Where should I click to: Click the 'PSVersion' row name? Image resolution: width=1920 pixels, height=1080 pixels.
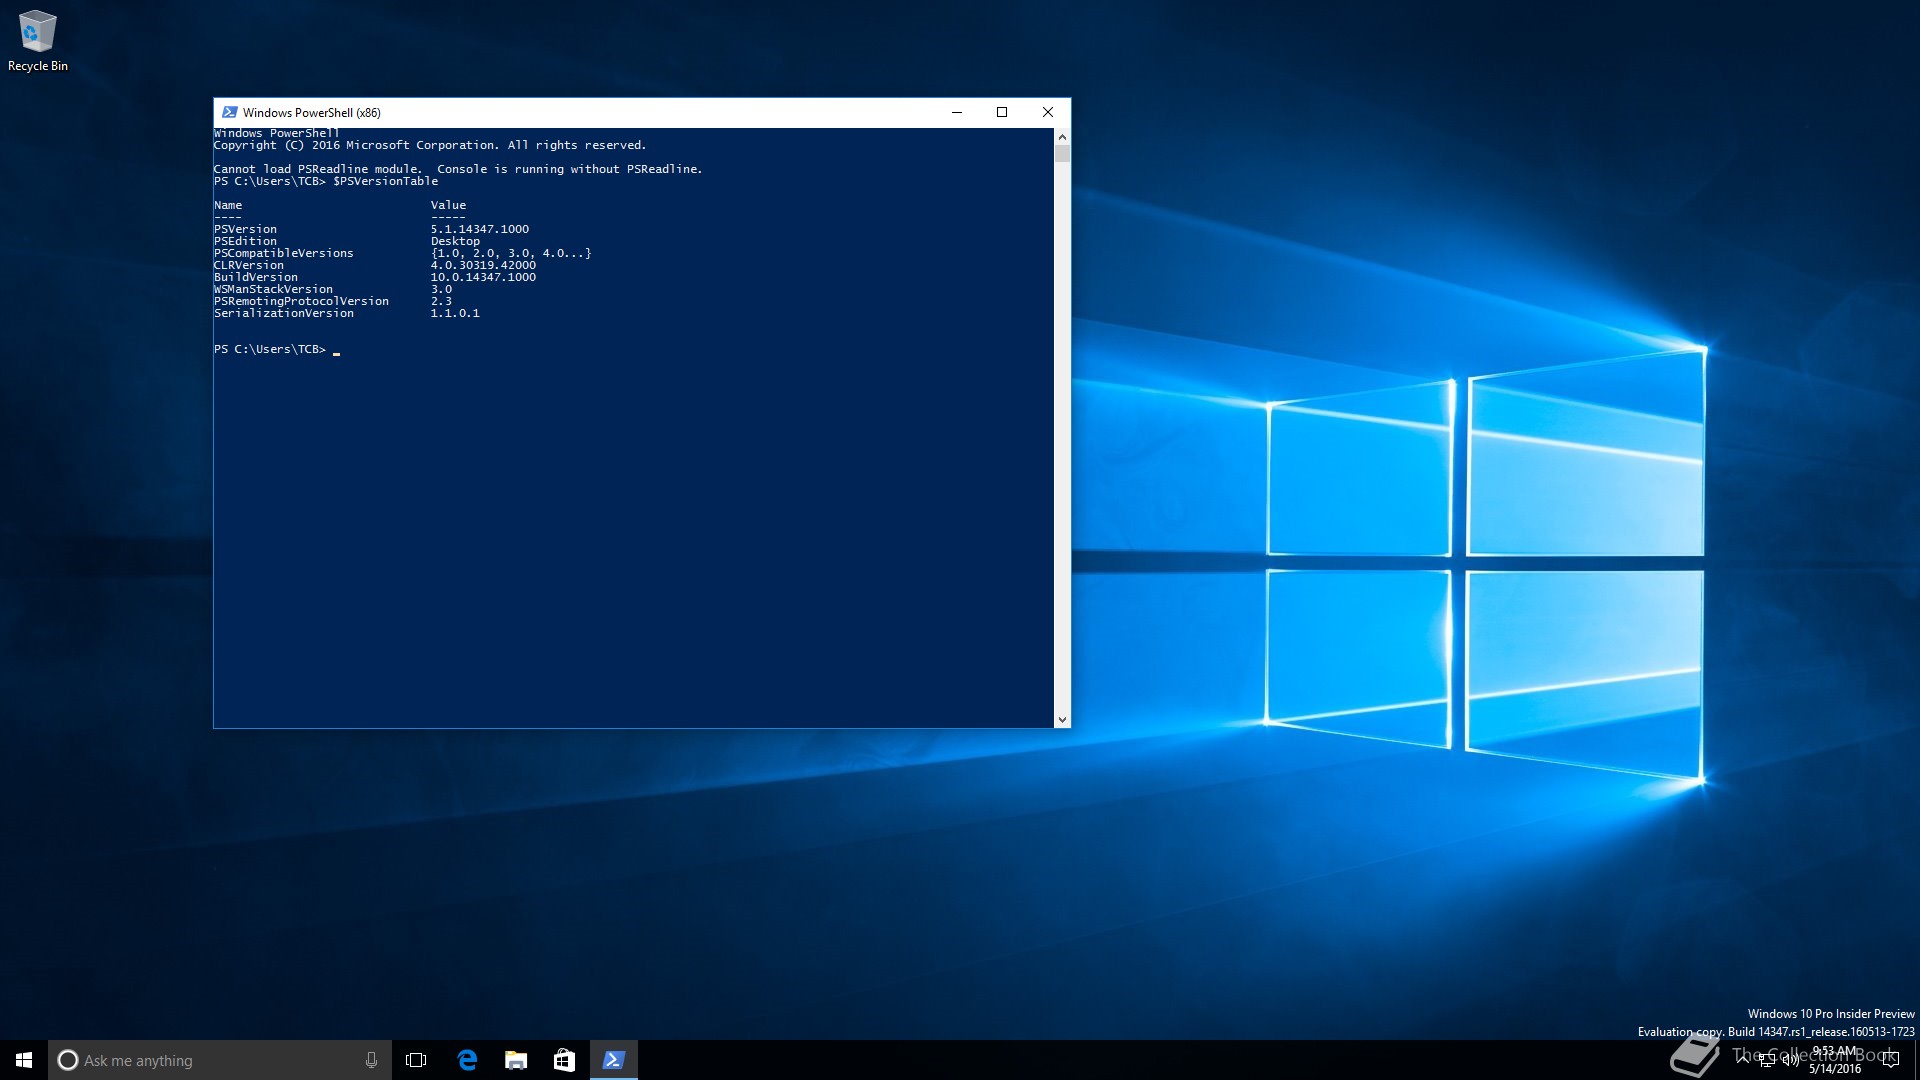(x=245, y=229)
